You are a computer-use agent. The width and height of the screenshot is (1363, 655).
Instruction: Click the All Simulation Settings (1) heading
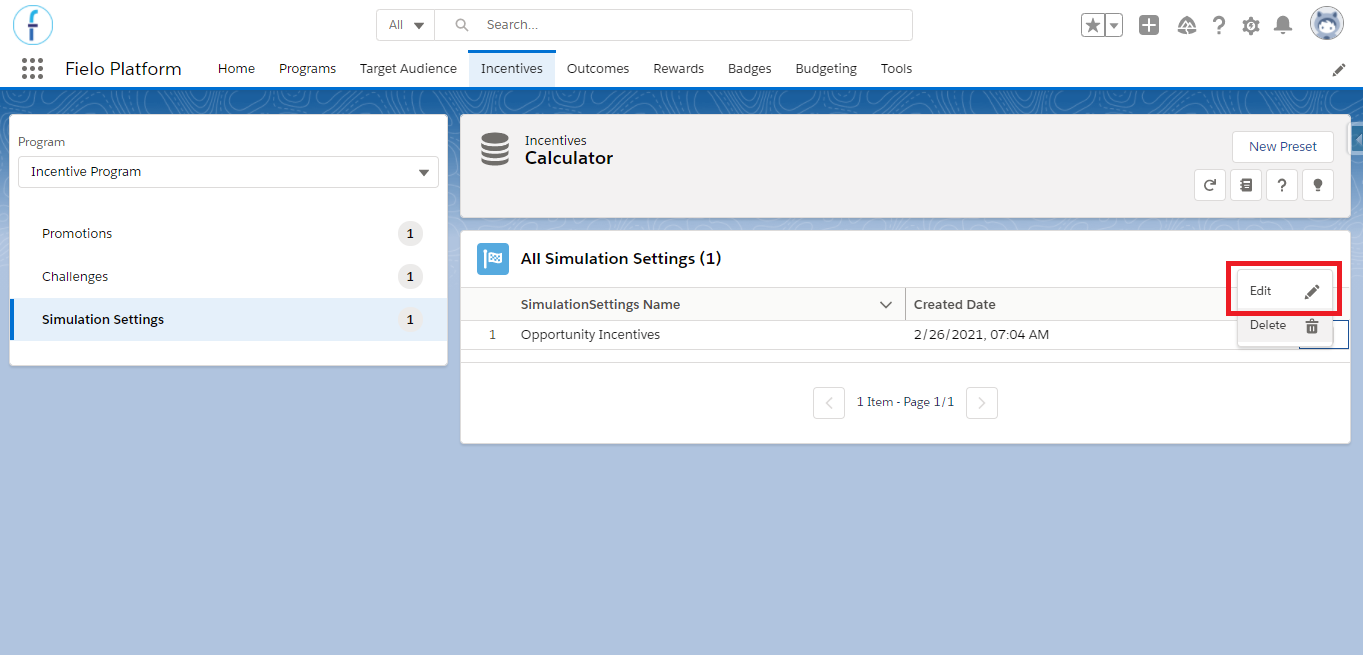pyautogui.click(x=621, y=259)
